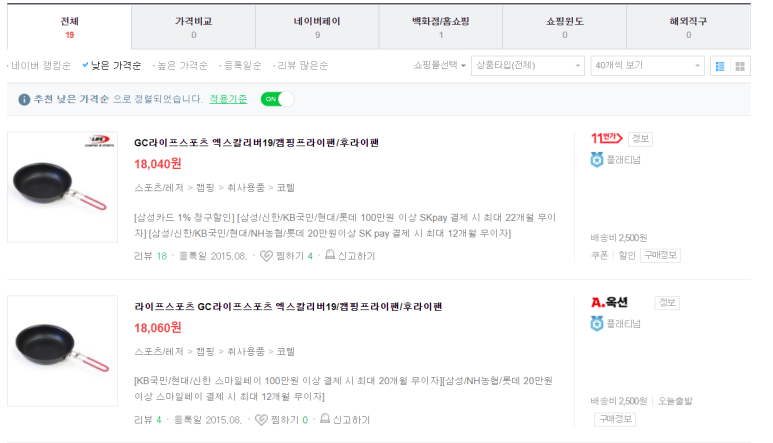Open title 라이프스포츠 GC라이프스포츠 second product

click(x=288, y=307)
